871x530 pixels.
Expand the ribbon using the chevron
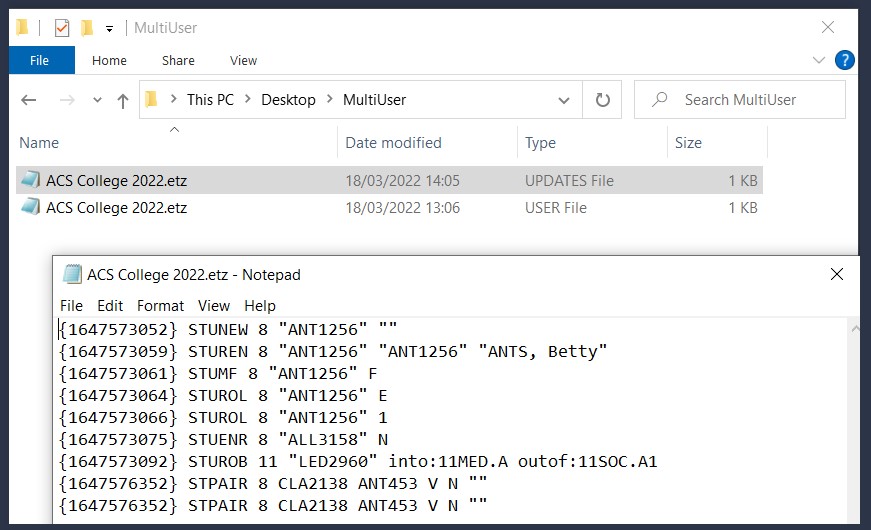[x=818, y=60]
